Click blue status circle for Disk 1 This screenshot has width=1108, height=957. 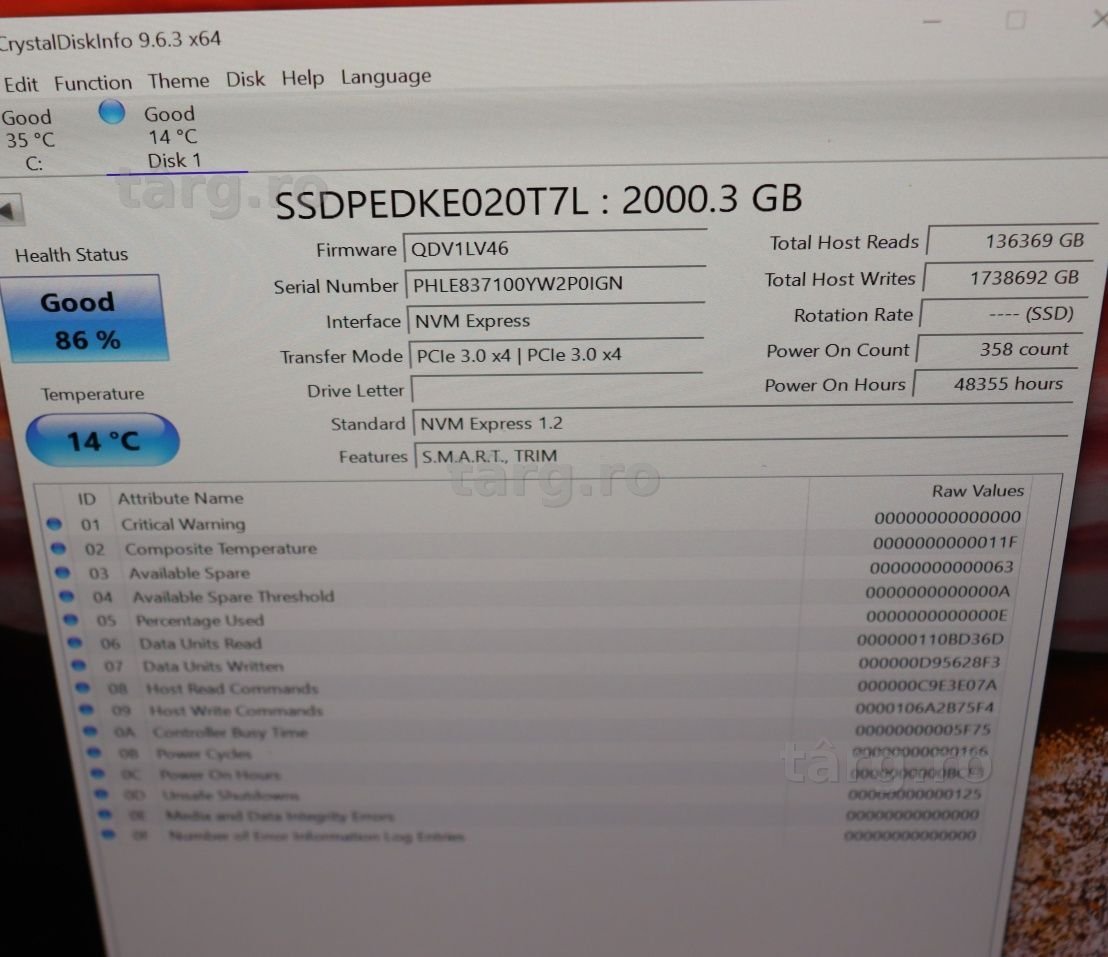[x=112, y=112]
